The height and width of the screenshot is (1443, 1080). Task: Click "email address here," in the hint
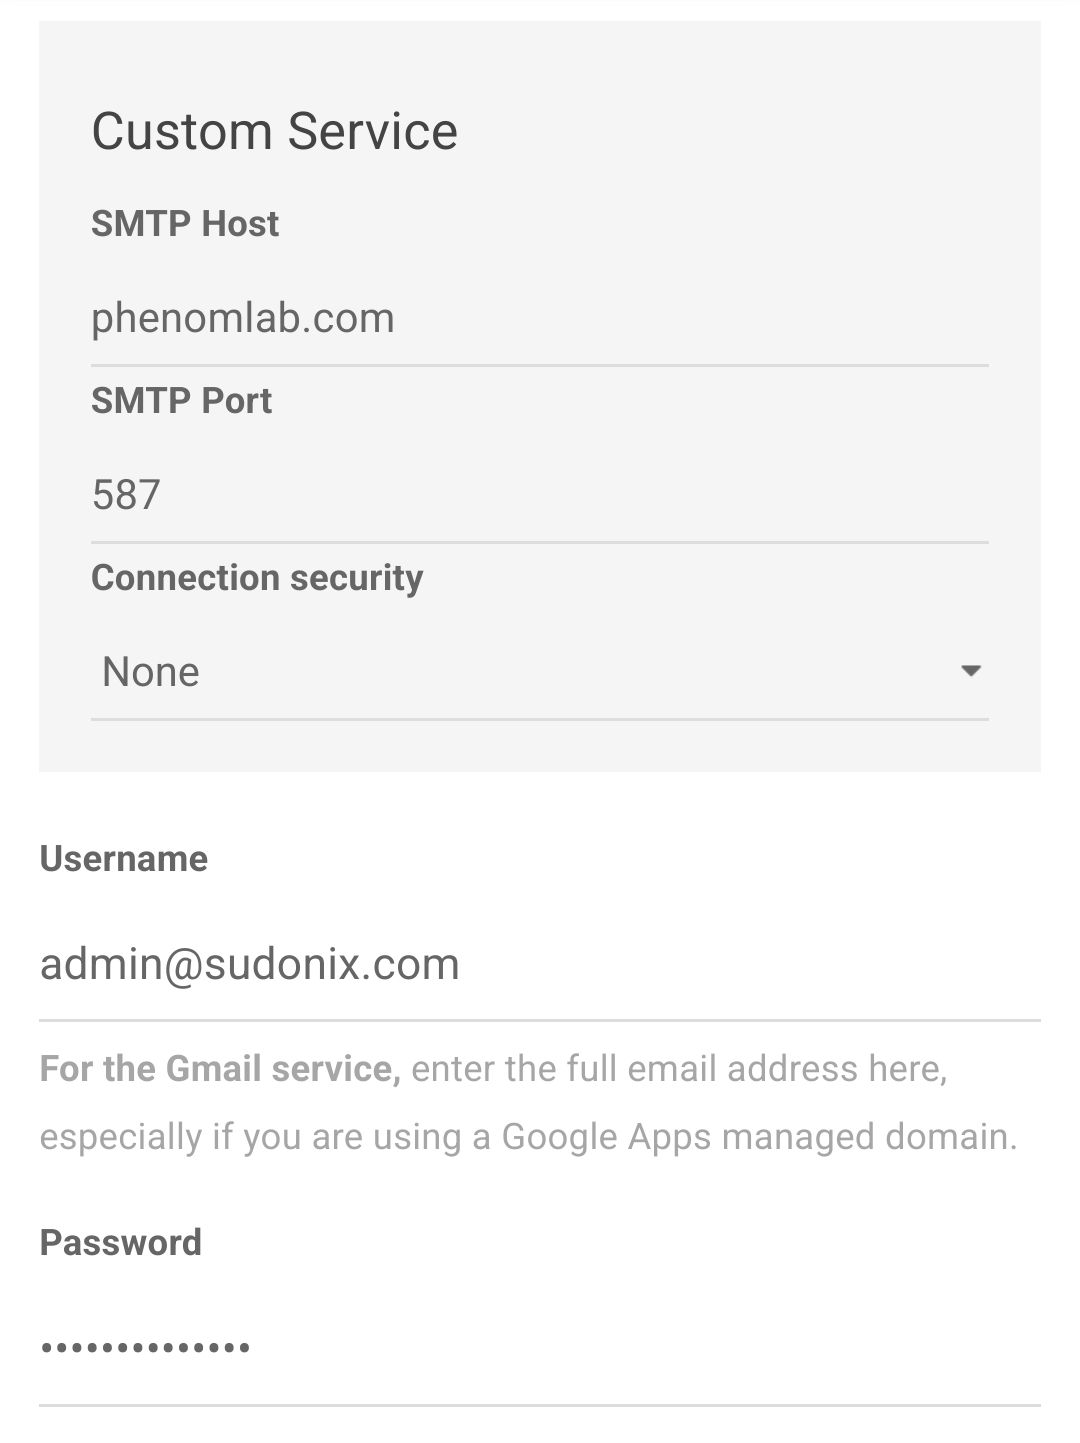[787, 1069]
